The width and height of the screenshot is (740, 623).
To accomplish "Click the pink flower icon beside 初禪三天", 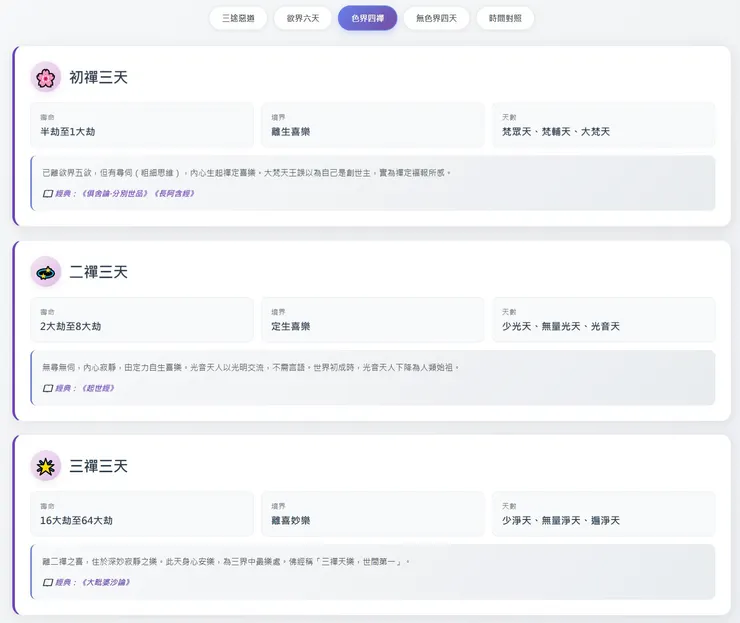I will click(46, 77).
